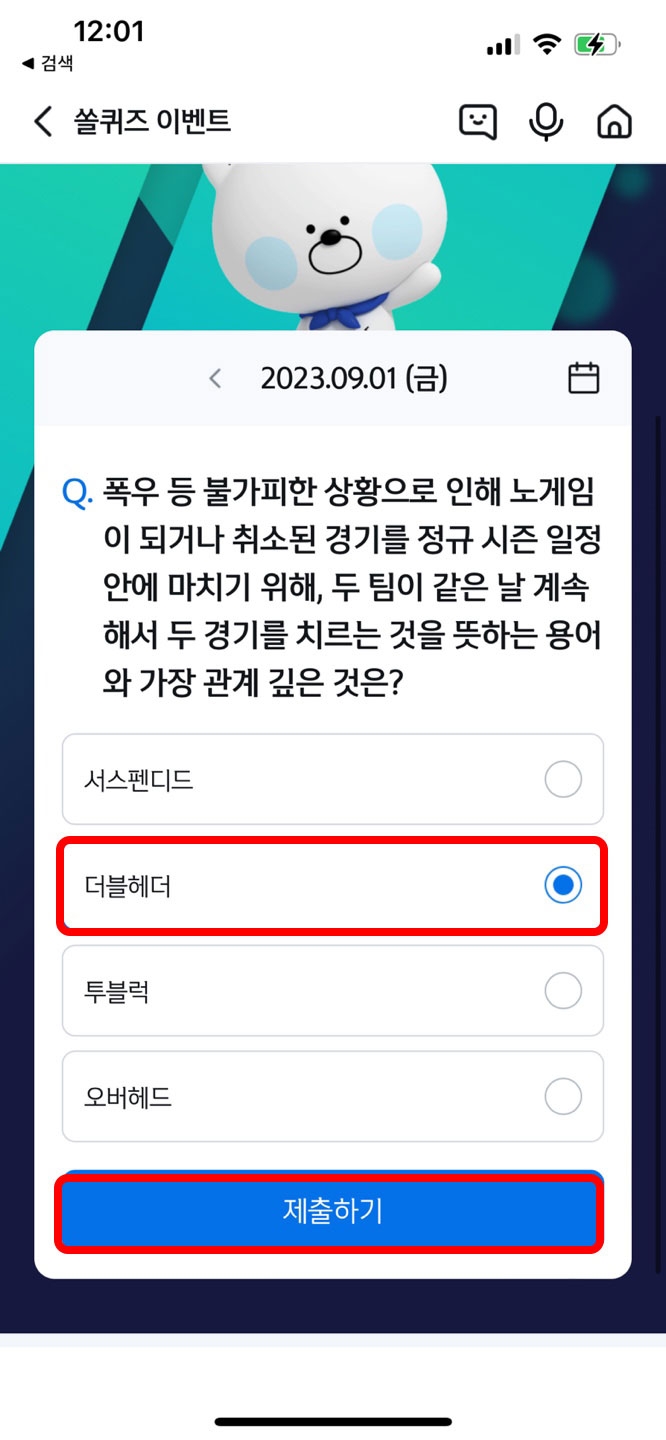Image resolution: width=666 pixels, height=1440 pixels.
Task: Open the calendar date picker icon
Action: point(584,378)
